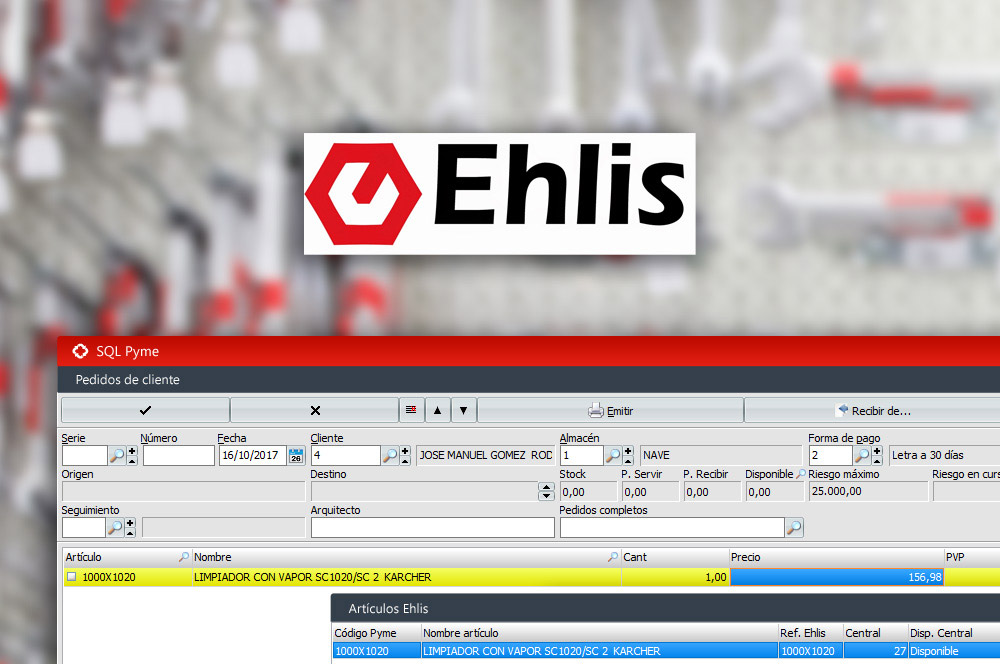Open the Fecha calendar picker
This screenshot has width=1000, height=664.
pos(296,456)
